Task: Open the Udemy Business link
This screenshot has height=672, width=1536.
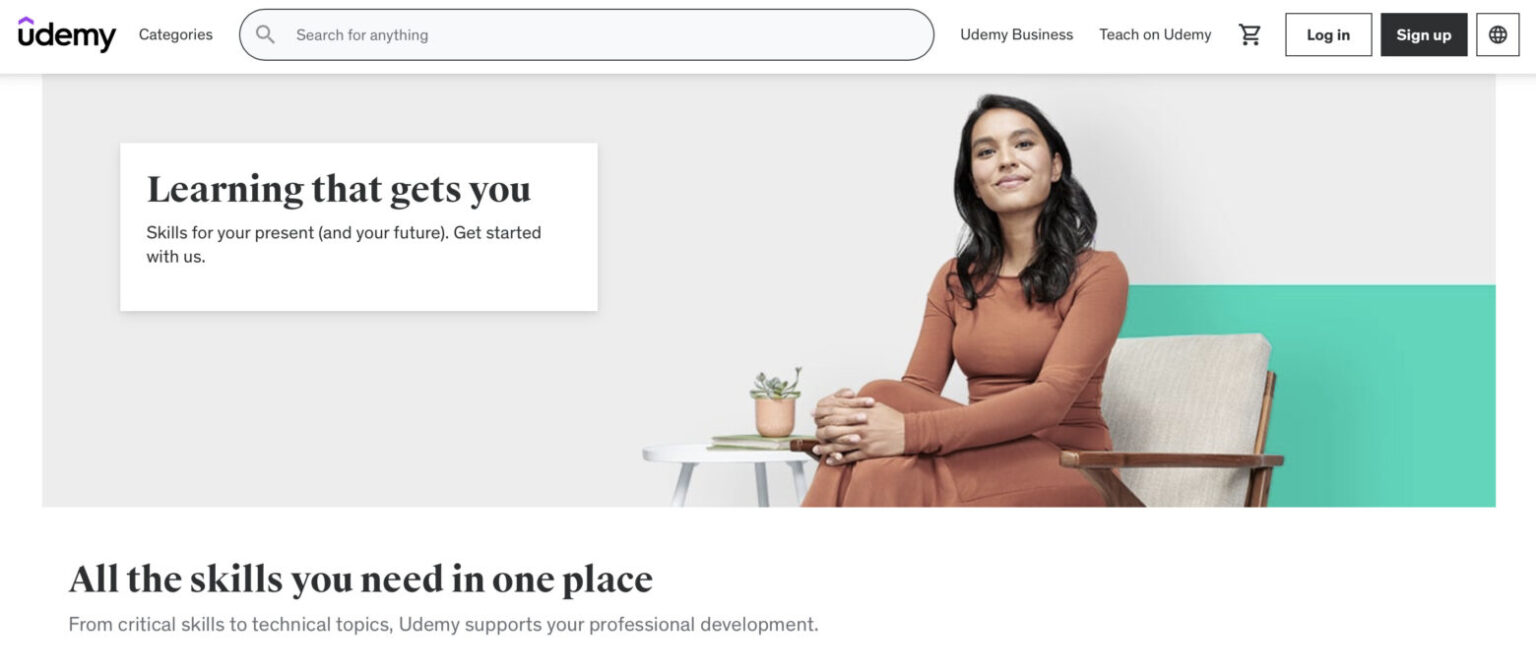Action: [x=1016, y=35]
